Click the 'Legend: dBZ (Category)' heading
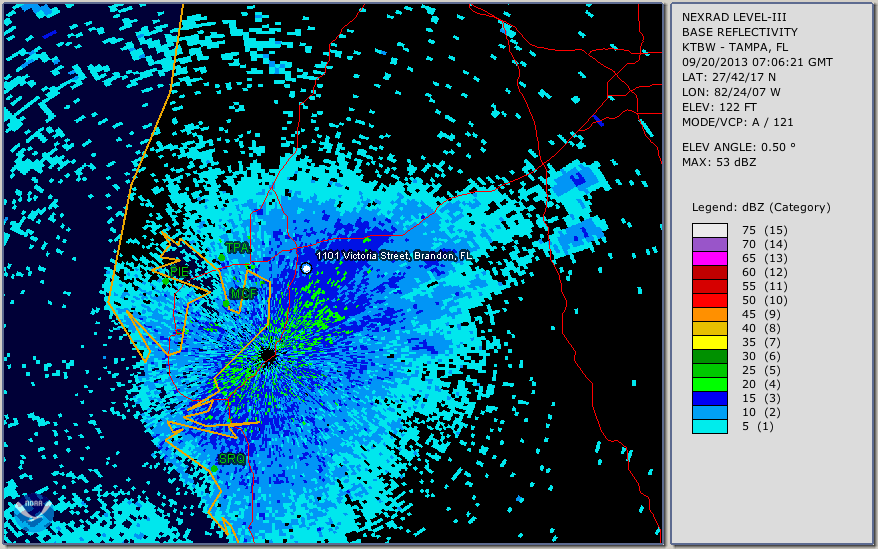Viewport: 878px width, 549px height. [761, 207]
